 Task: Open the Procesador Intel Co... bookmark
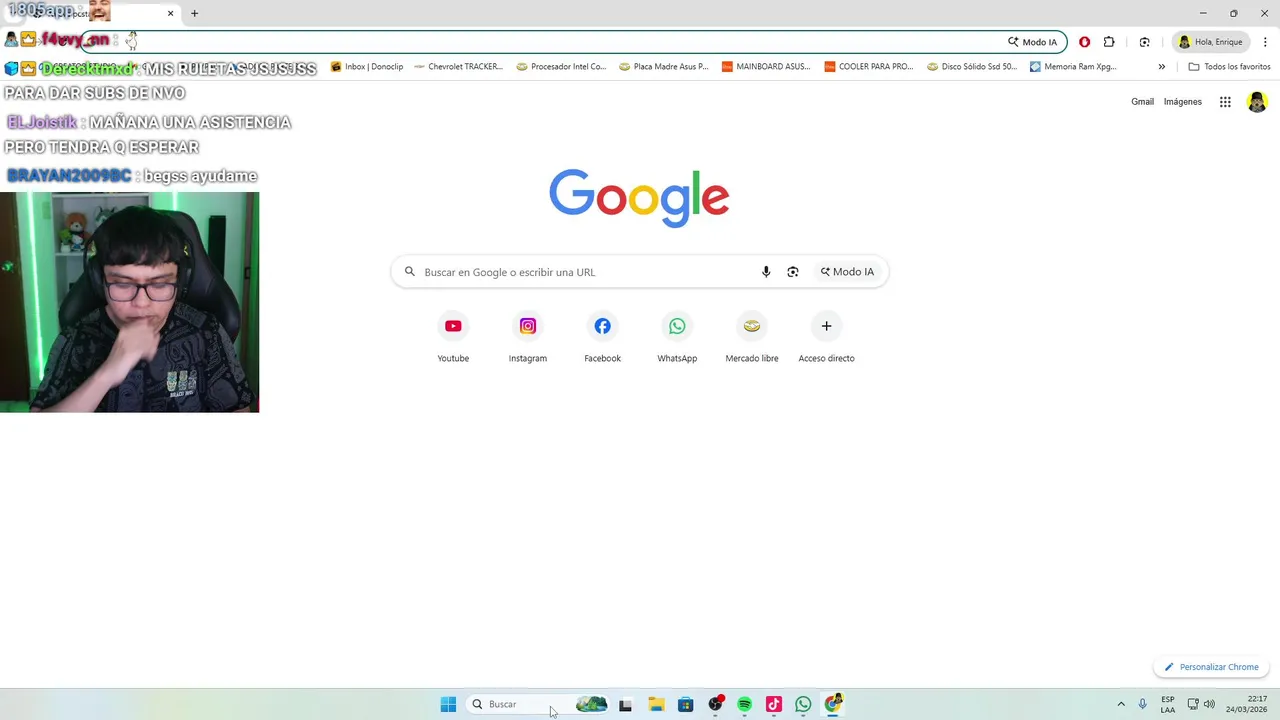click(x=561, y=67)
